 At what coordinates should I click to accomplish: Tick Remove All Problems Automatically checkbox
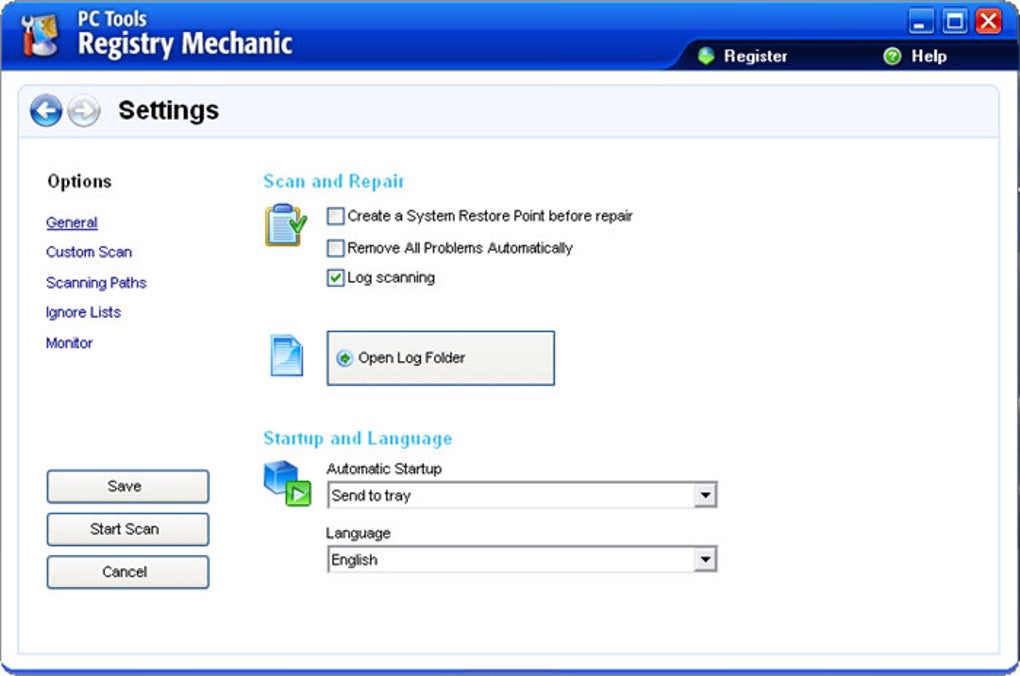click(x=335, y=248)
